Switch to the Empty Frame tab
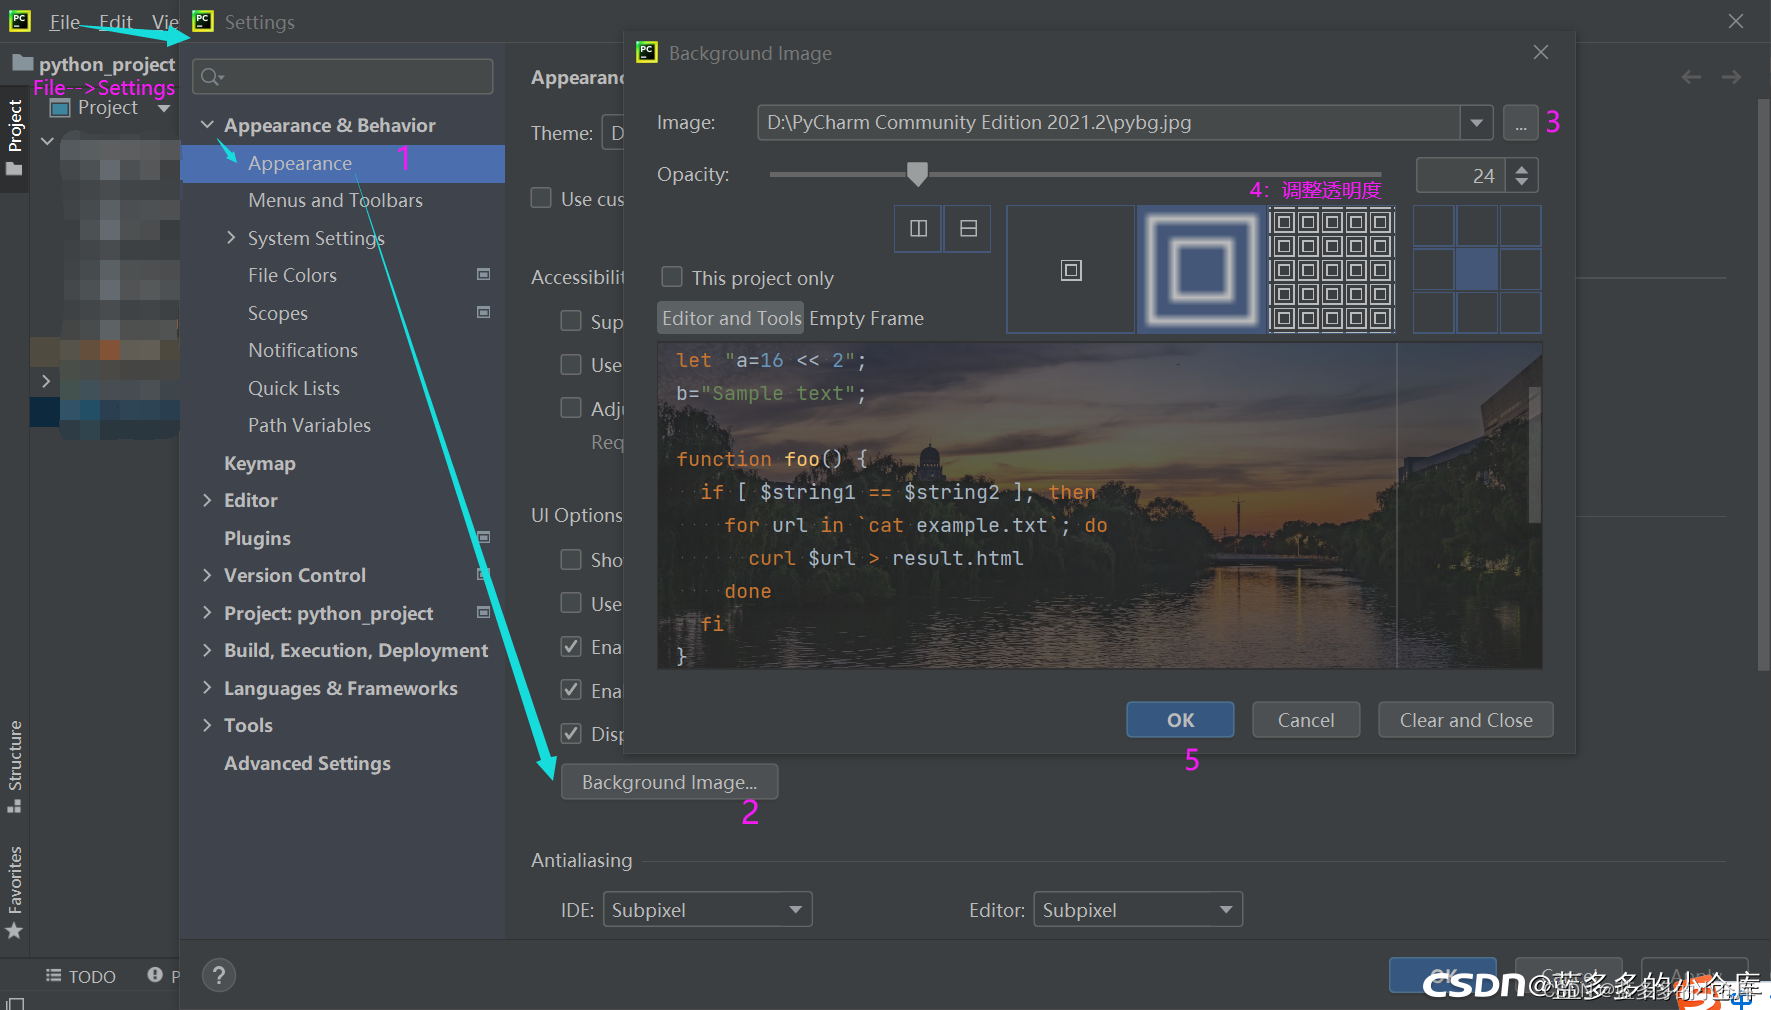This screenshot has width=1771, height=1010. (866, 318)
